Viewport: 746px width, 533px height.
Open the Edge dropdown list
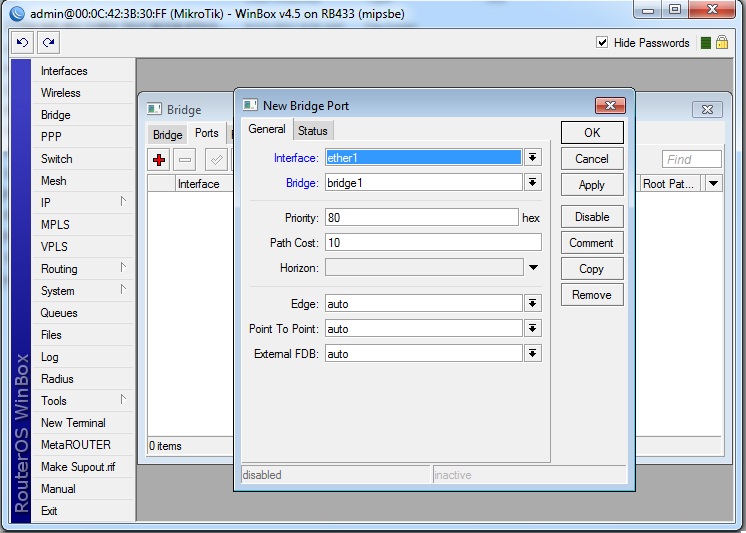tap(533, 303)
